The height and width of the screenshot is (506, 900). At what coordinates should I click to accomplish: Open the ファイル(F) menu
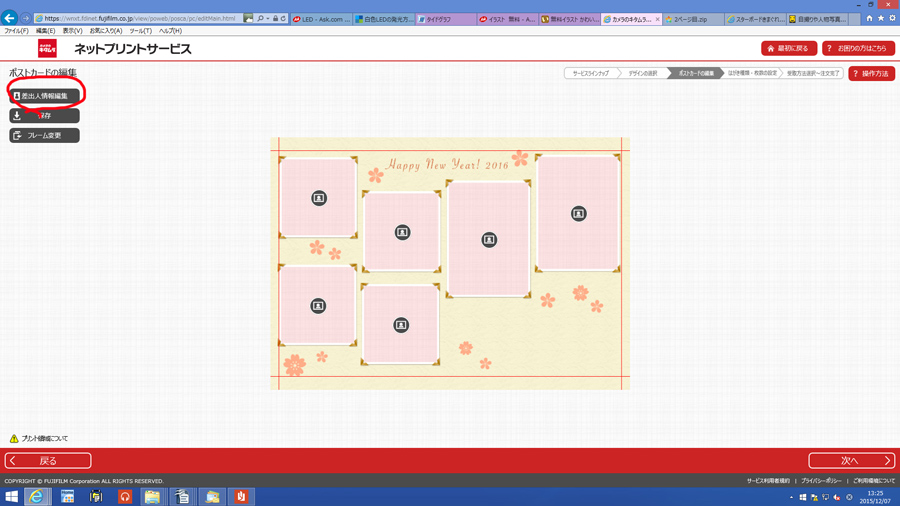(16, 31)
